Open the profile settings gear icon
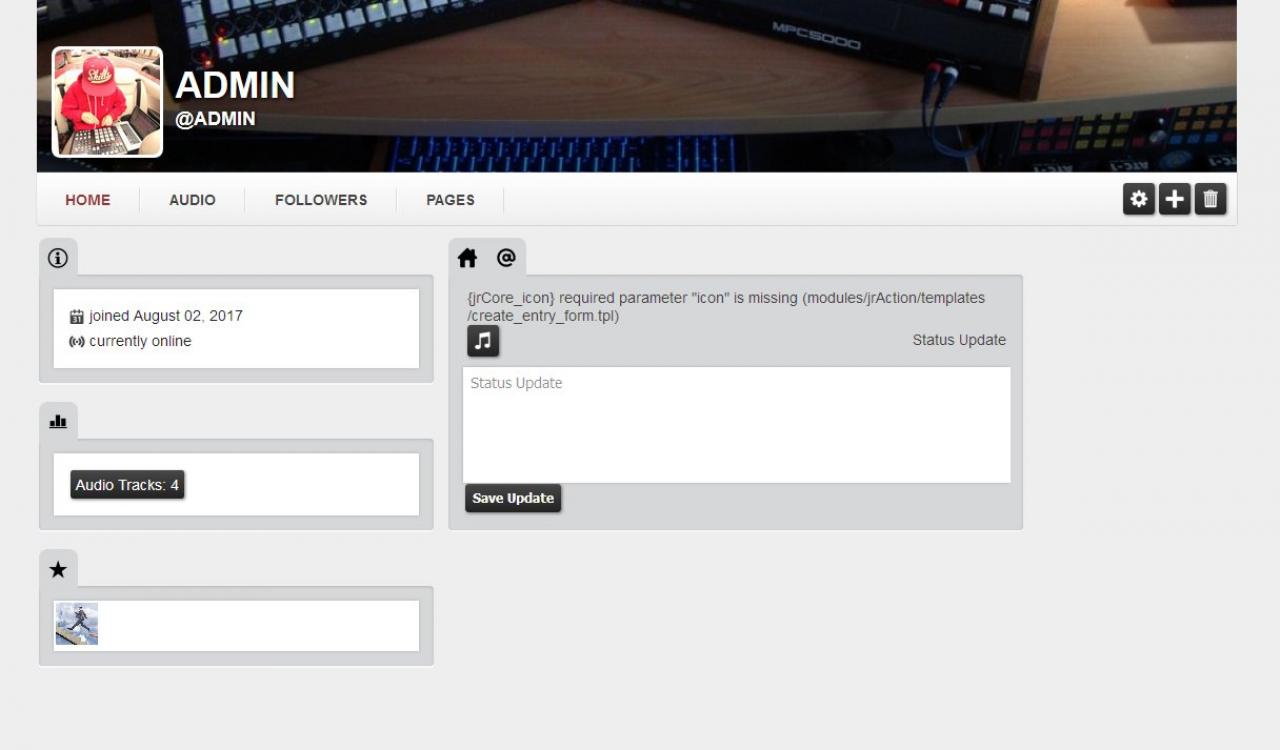This screenshot has height=750, width=1280. pos(1139,199)
